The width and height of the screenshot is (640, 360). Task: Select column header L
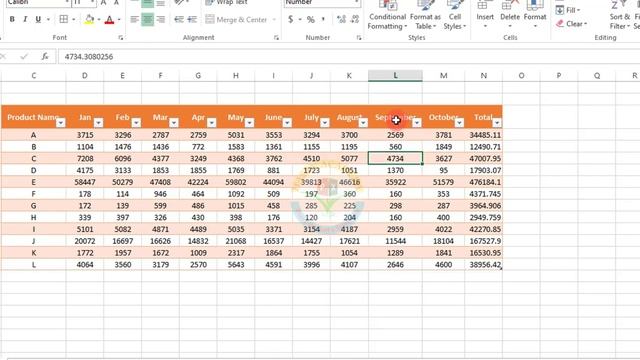[x=396, y=76]
